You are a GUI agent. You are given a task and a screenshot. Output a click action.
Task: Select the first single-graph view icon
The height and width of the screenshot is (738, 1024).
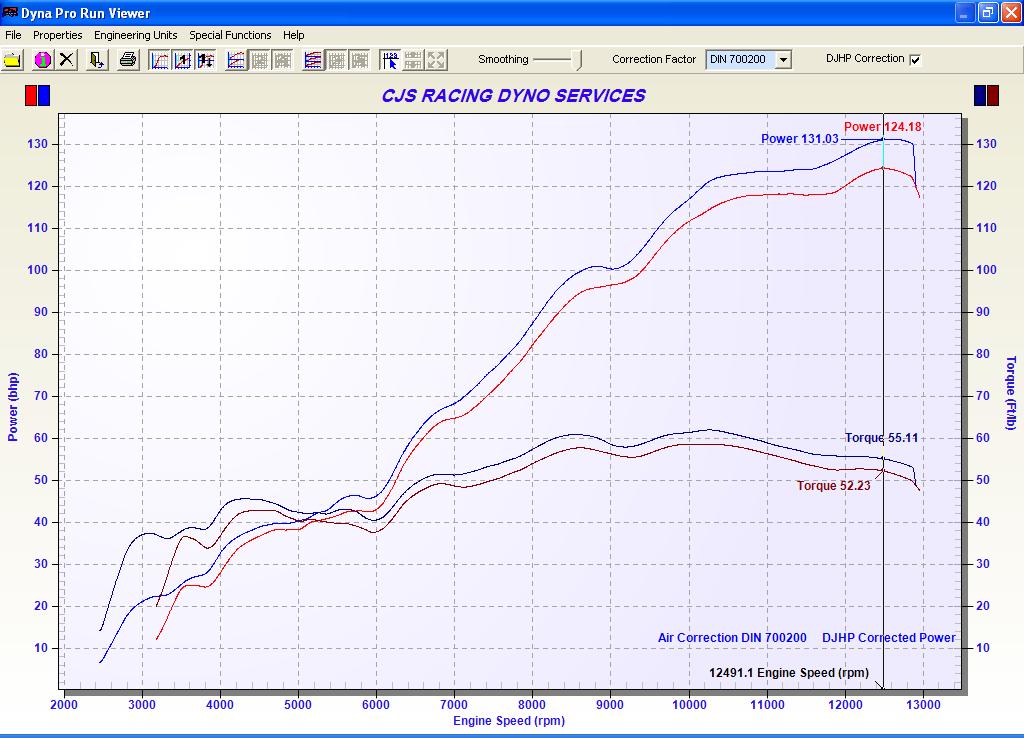pyautogui.click(x=160, y=60)
